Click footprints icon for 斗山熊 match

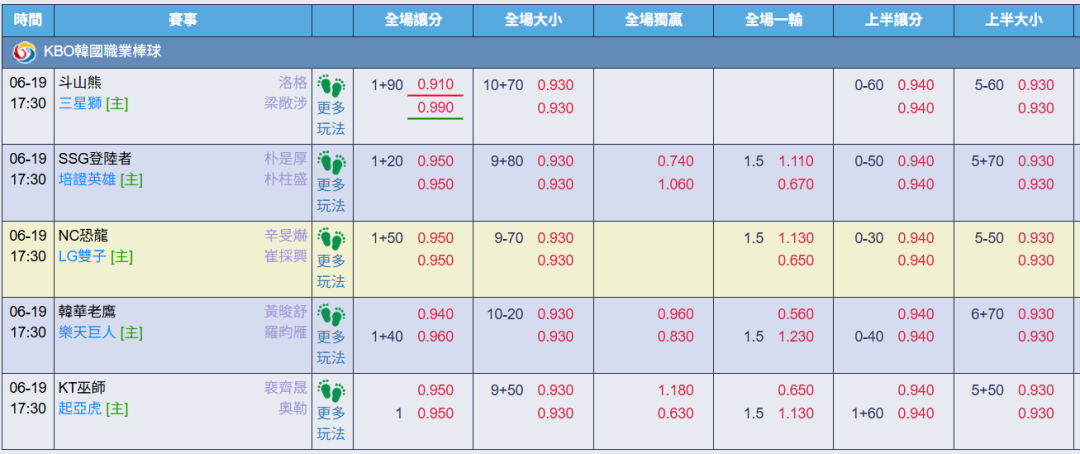pyautogui.click(x=331, y=86)
